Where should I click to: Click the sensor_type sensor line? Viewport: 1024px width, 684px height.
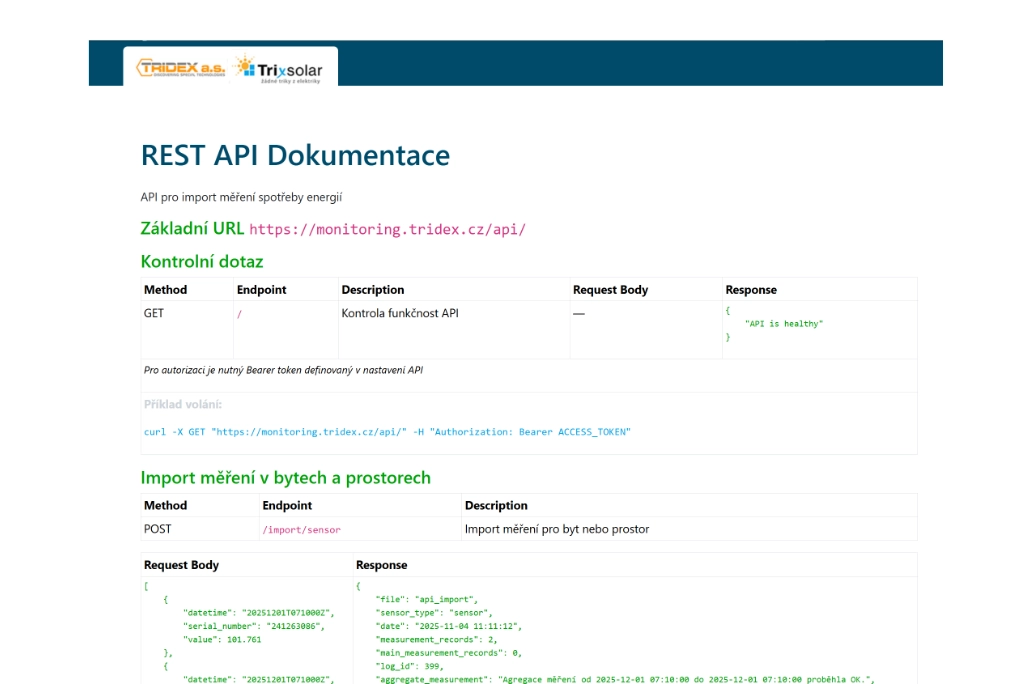[x=434, y=613]
